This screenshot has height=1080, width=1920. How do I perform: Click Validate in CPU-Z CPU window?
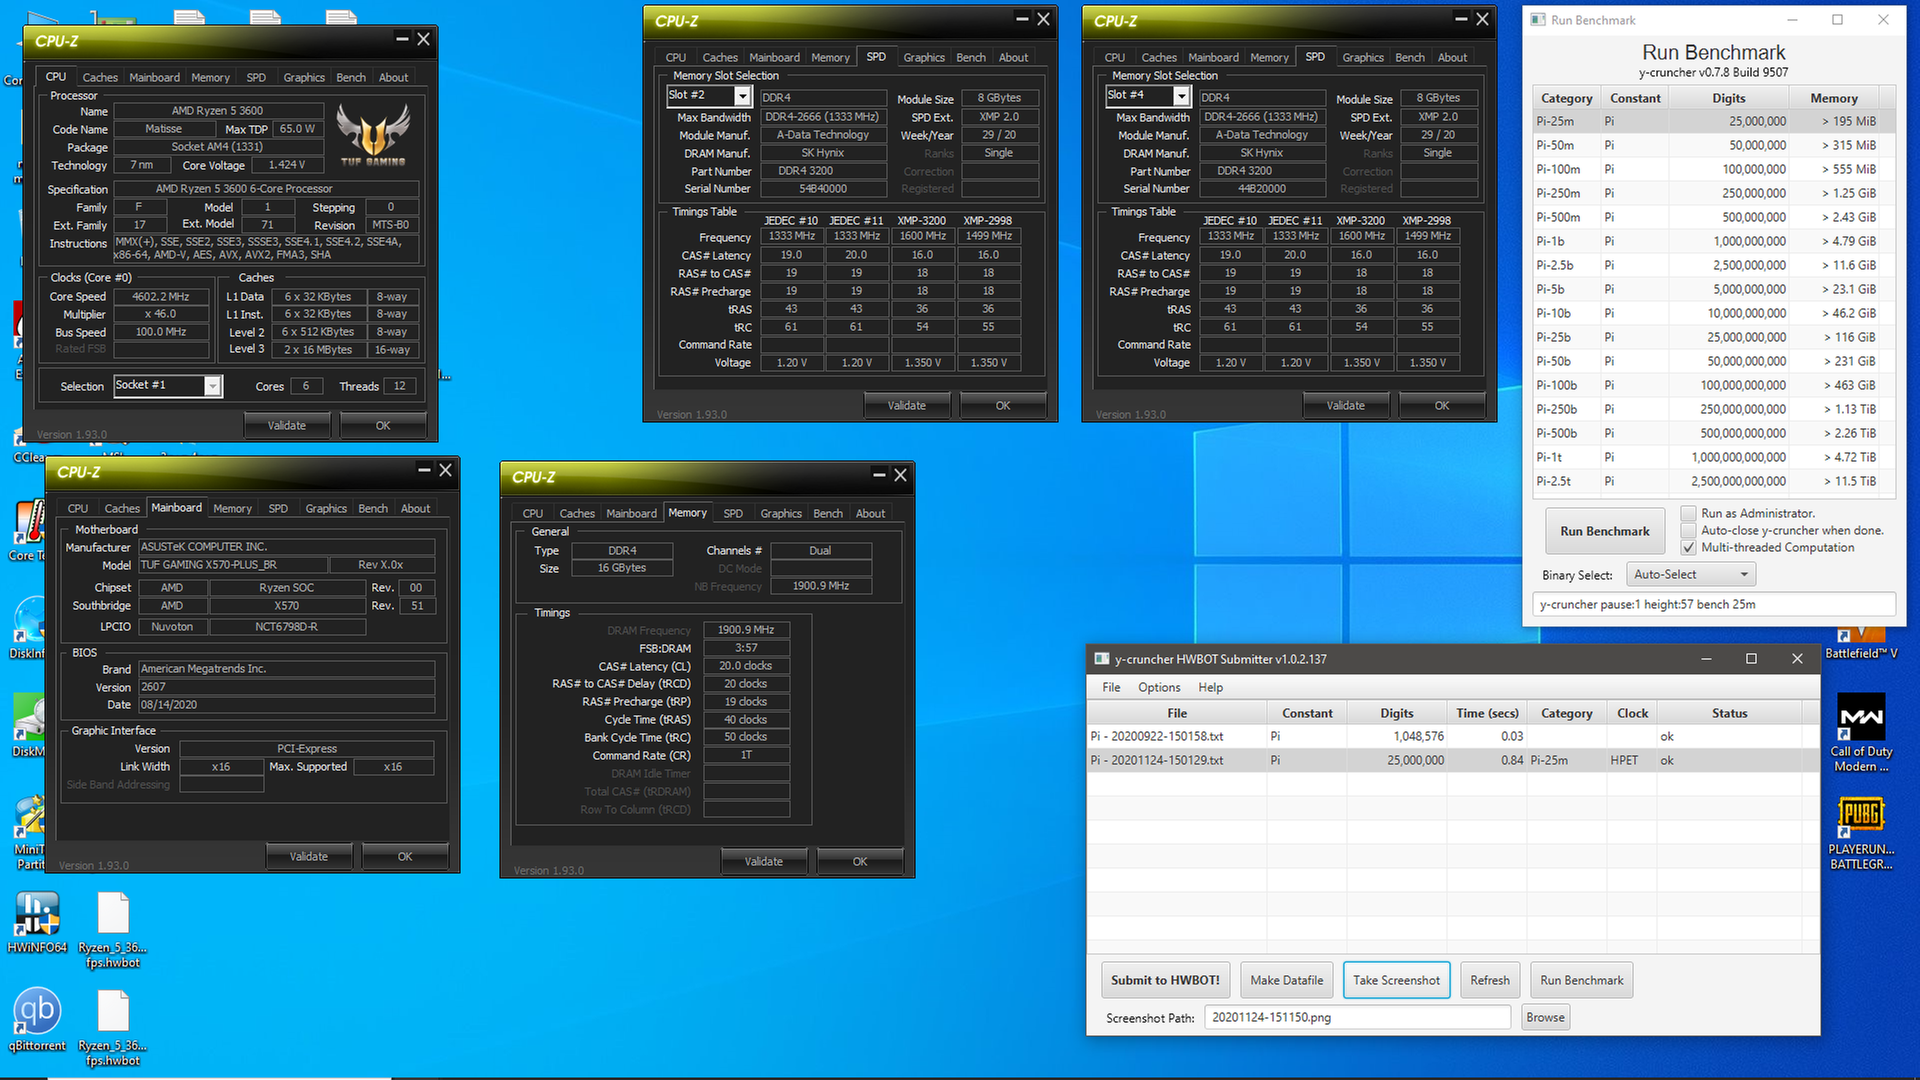[287, 425]
